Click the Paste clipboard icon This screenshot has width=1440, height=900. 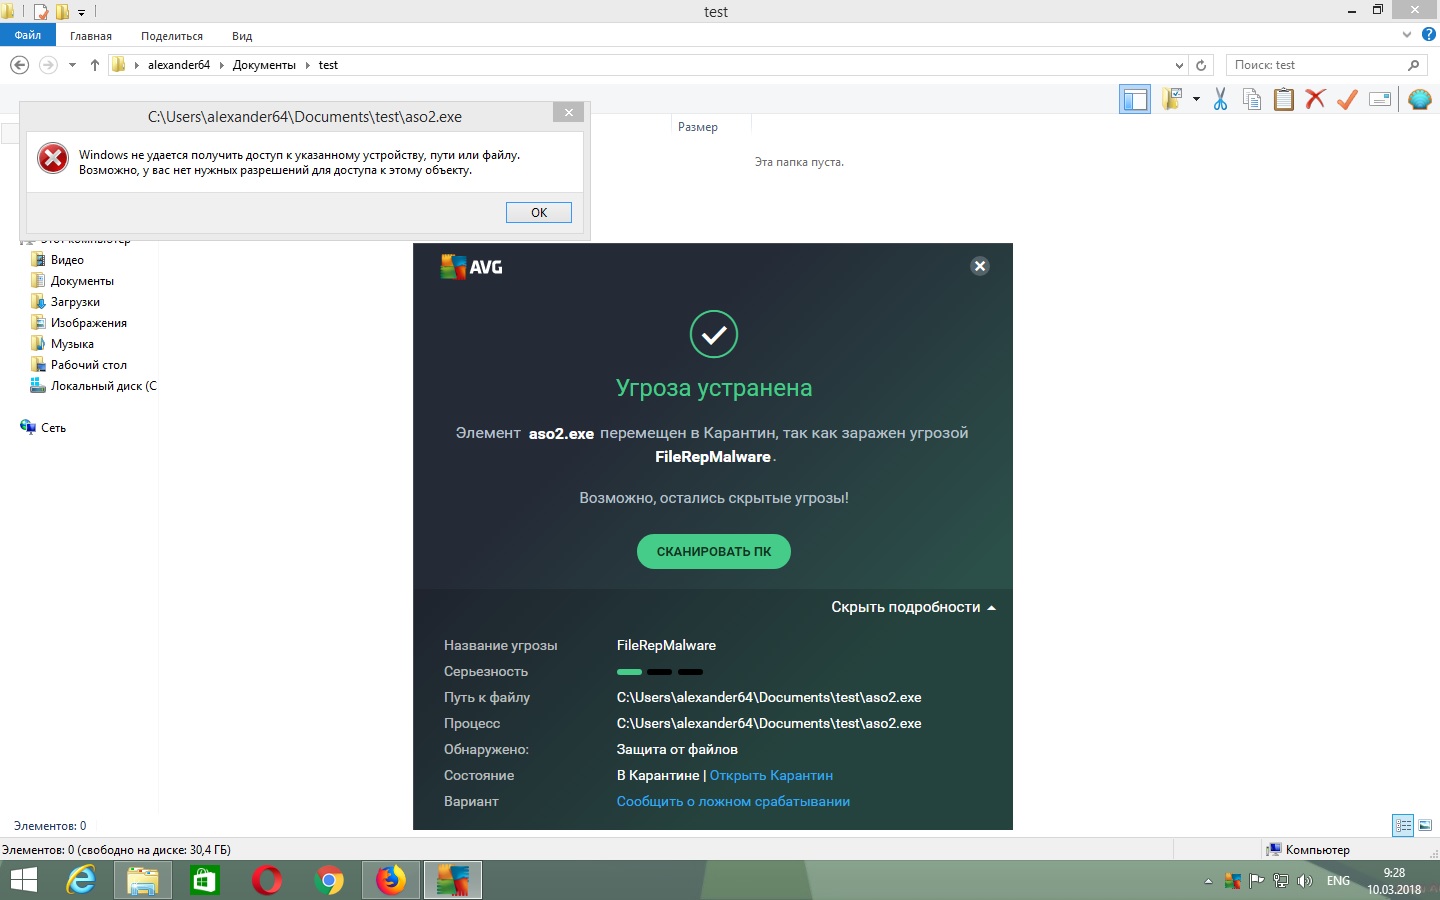click(1284, 99)
